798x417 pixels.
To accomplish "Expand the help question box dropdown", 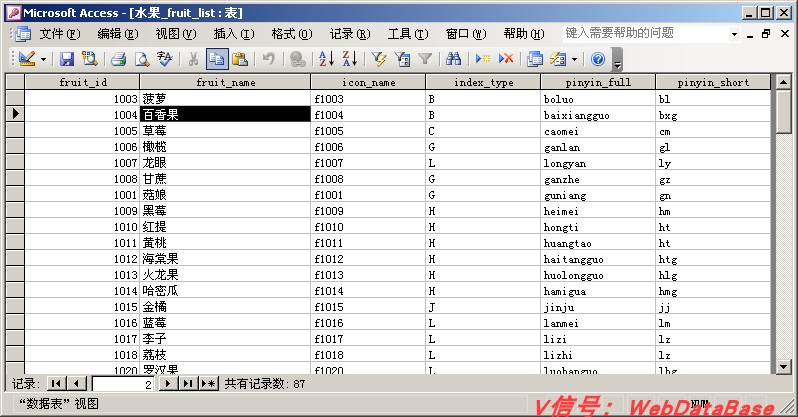I will [734, 34].
